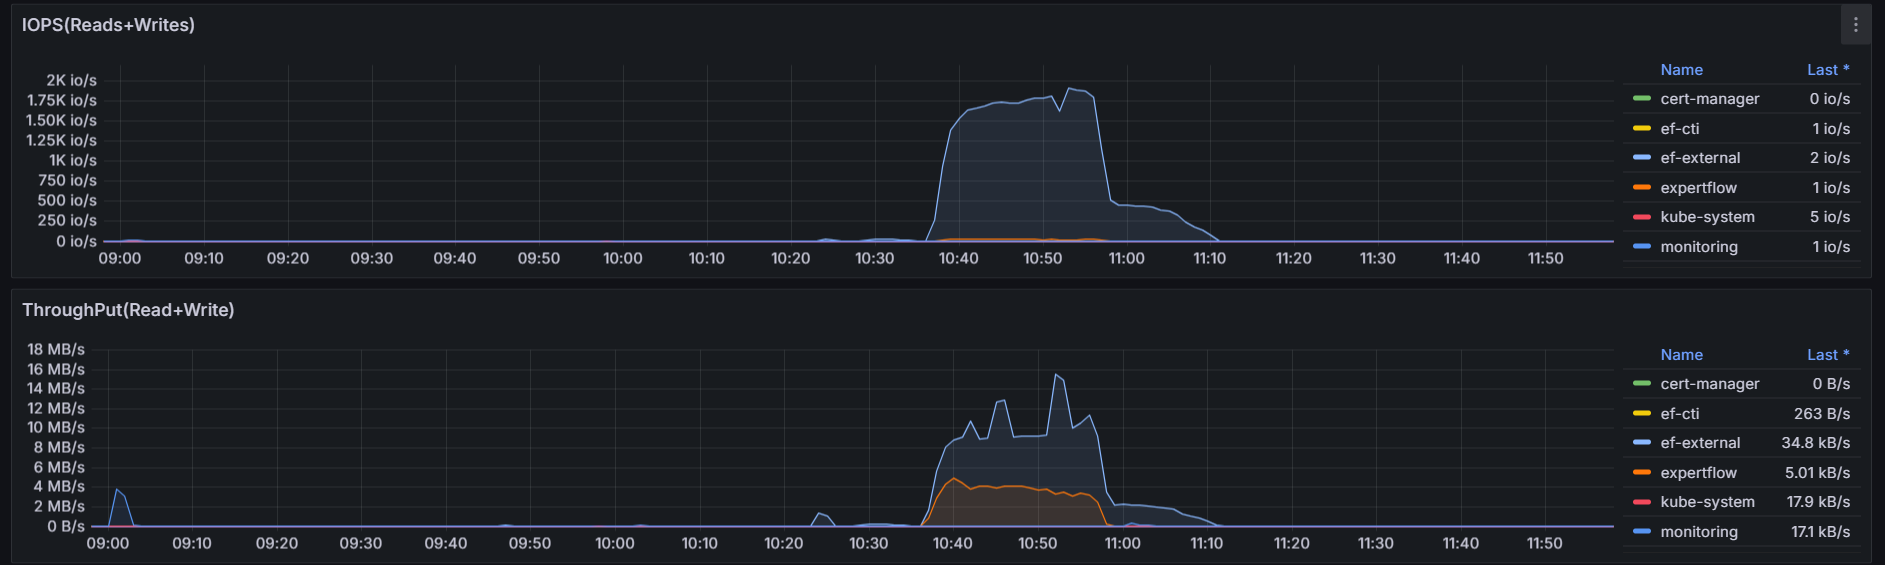Click the yellow ef-cti series color in ThroughPut legend
The image size is (1885, 565).
[x=1641, y=414]
